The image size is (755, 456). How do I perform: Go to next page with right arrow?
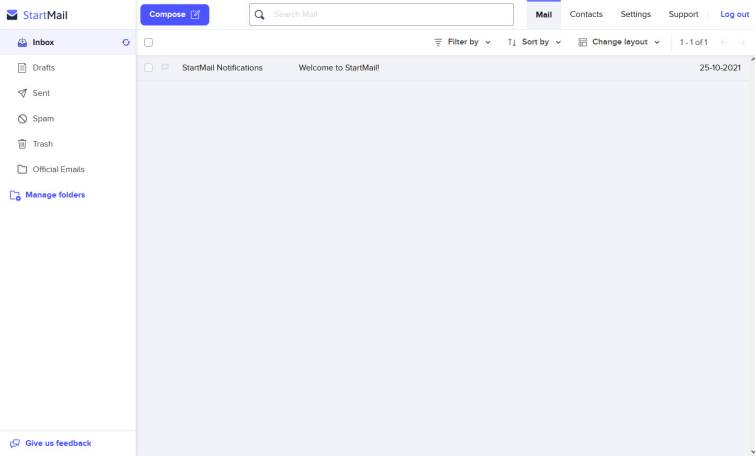[x=741, y=42]
